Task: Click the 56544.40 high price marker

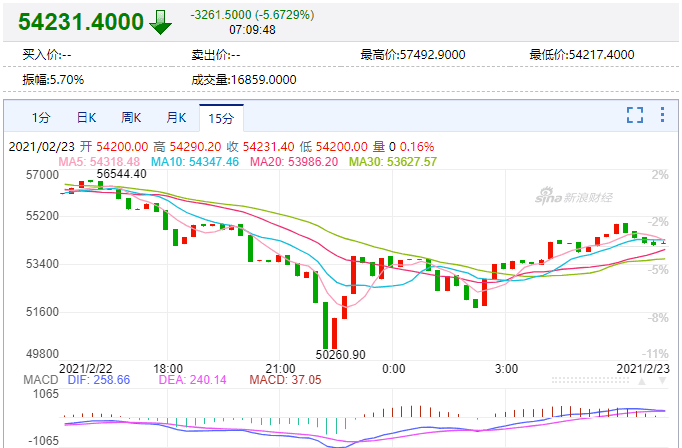Action: (121, 174)
